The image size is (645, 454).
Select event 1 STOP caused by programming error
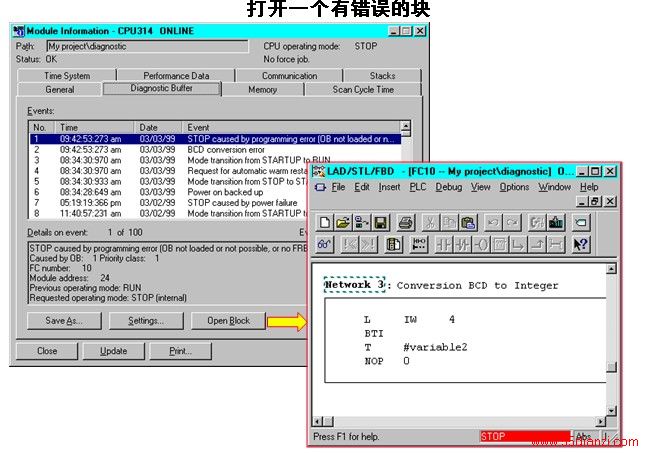tap(215, 139)
